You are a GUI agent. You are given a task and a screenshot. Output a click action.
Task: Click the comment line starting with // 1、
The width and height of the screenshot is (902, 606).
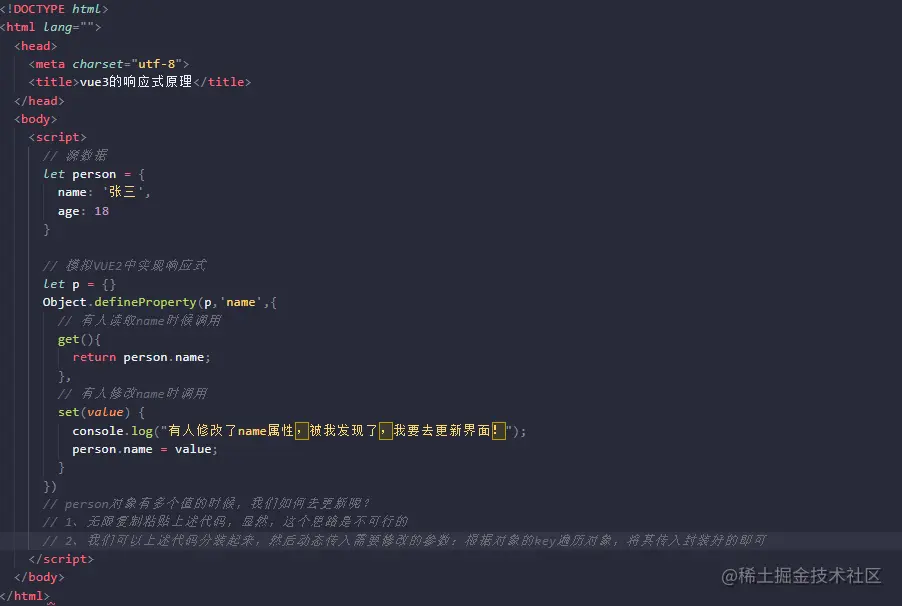226,522
